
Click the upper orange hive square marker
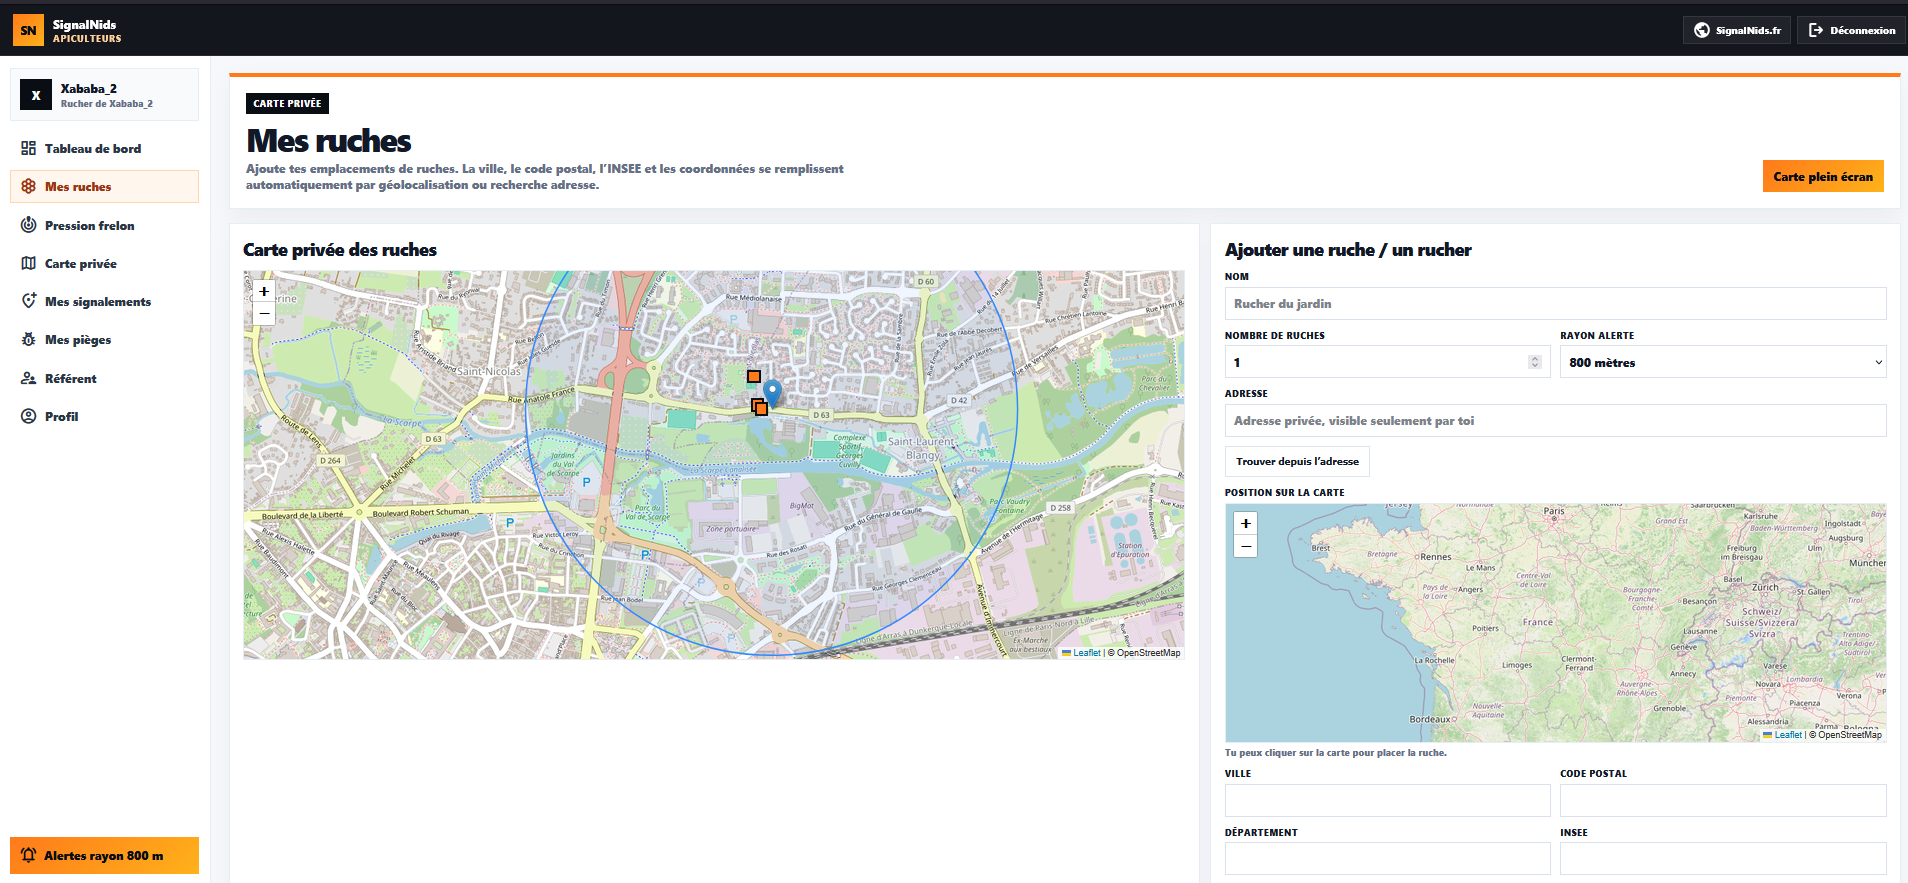pos(754,376)
